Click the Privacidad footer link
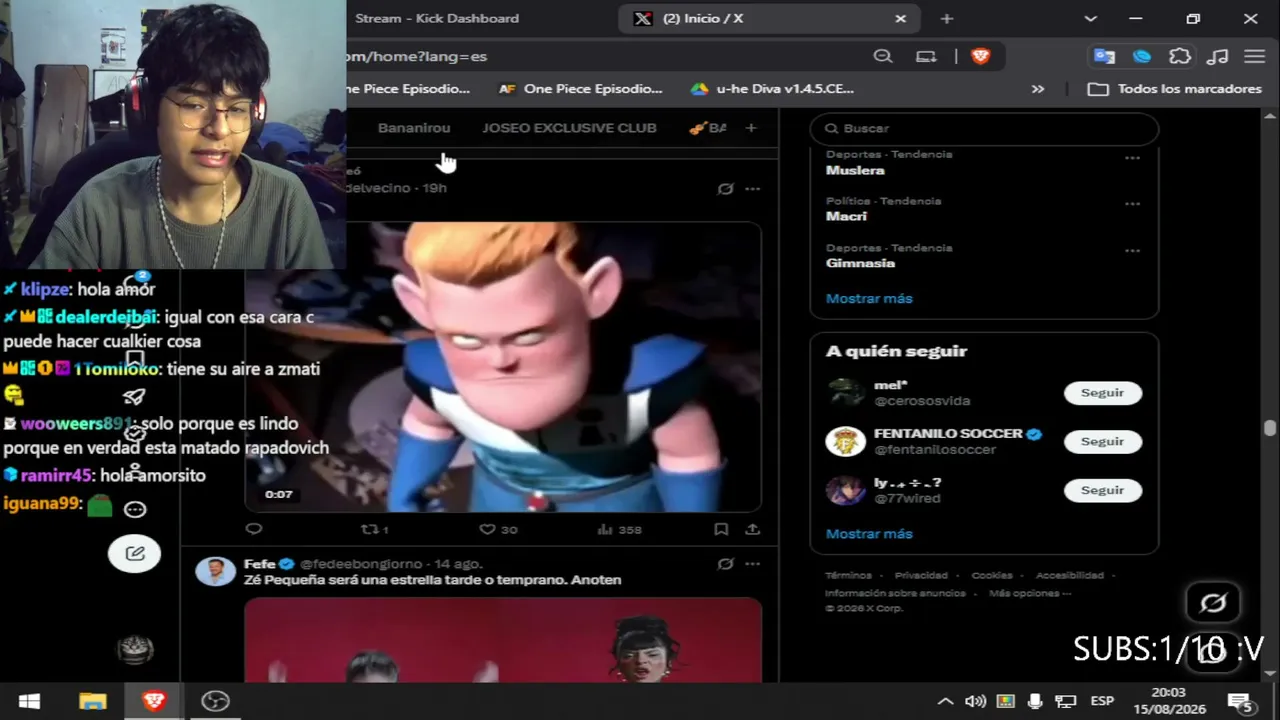 921,575
